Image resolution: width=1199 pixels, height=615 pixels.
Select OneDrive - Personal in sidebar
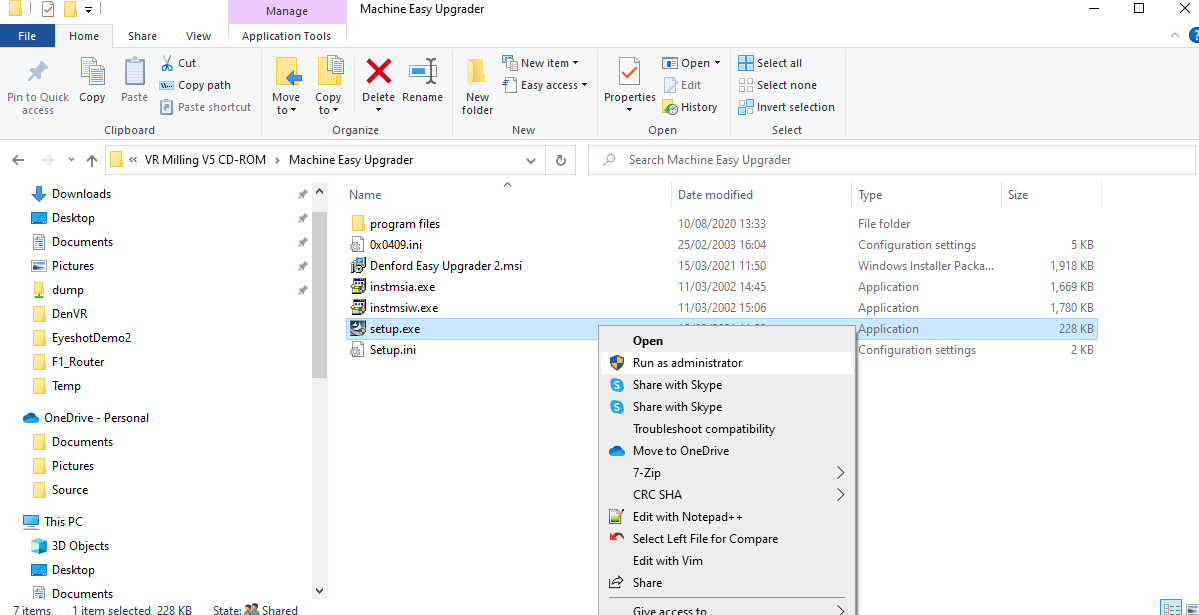96,418
